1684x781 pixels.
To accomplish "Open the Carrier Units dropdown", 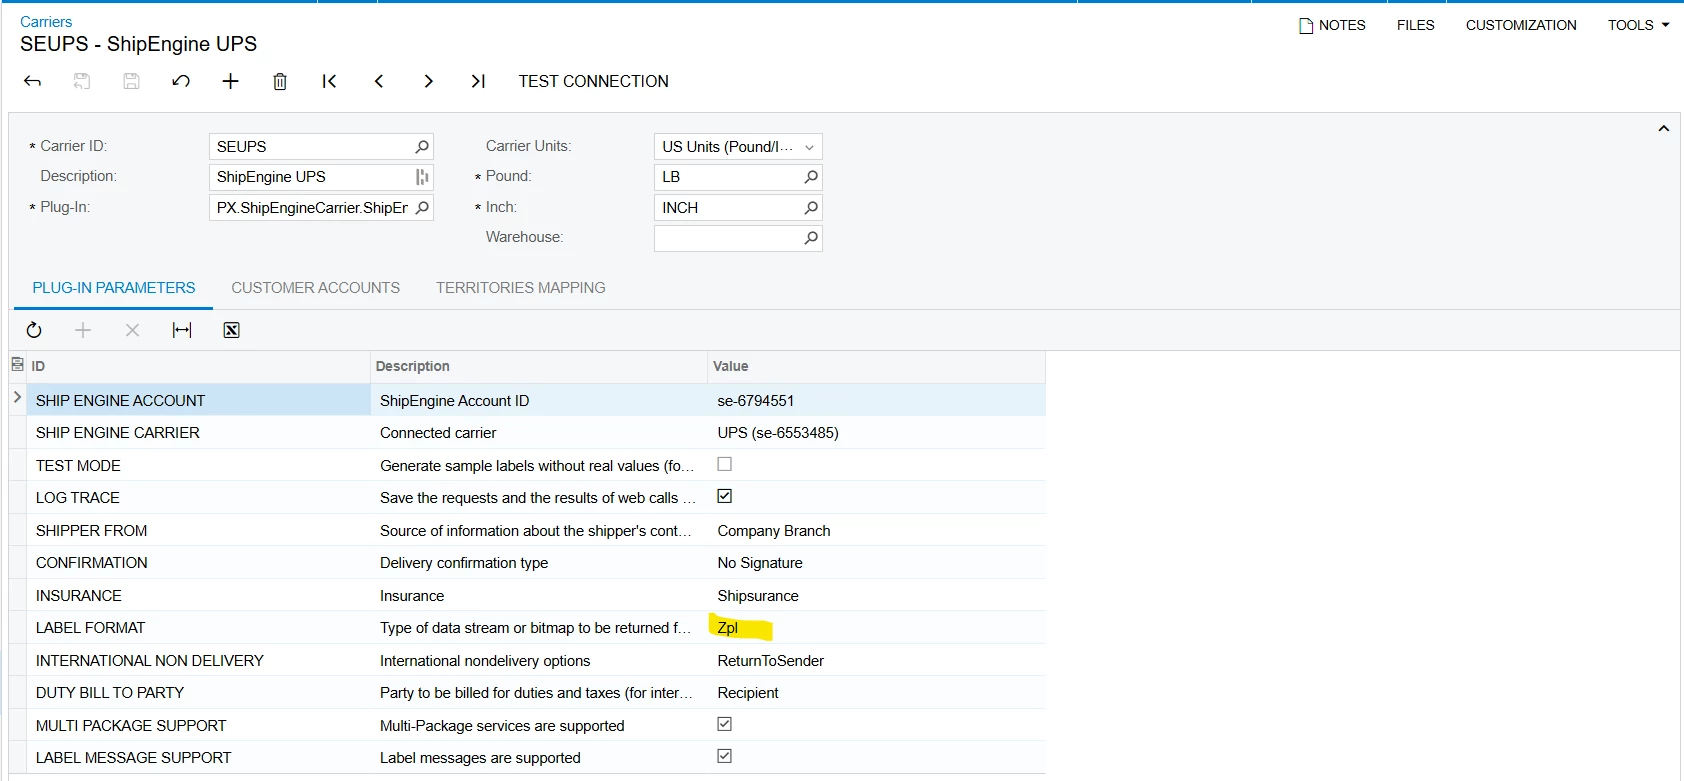I will (x=809, y=147).
